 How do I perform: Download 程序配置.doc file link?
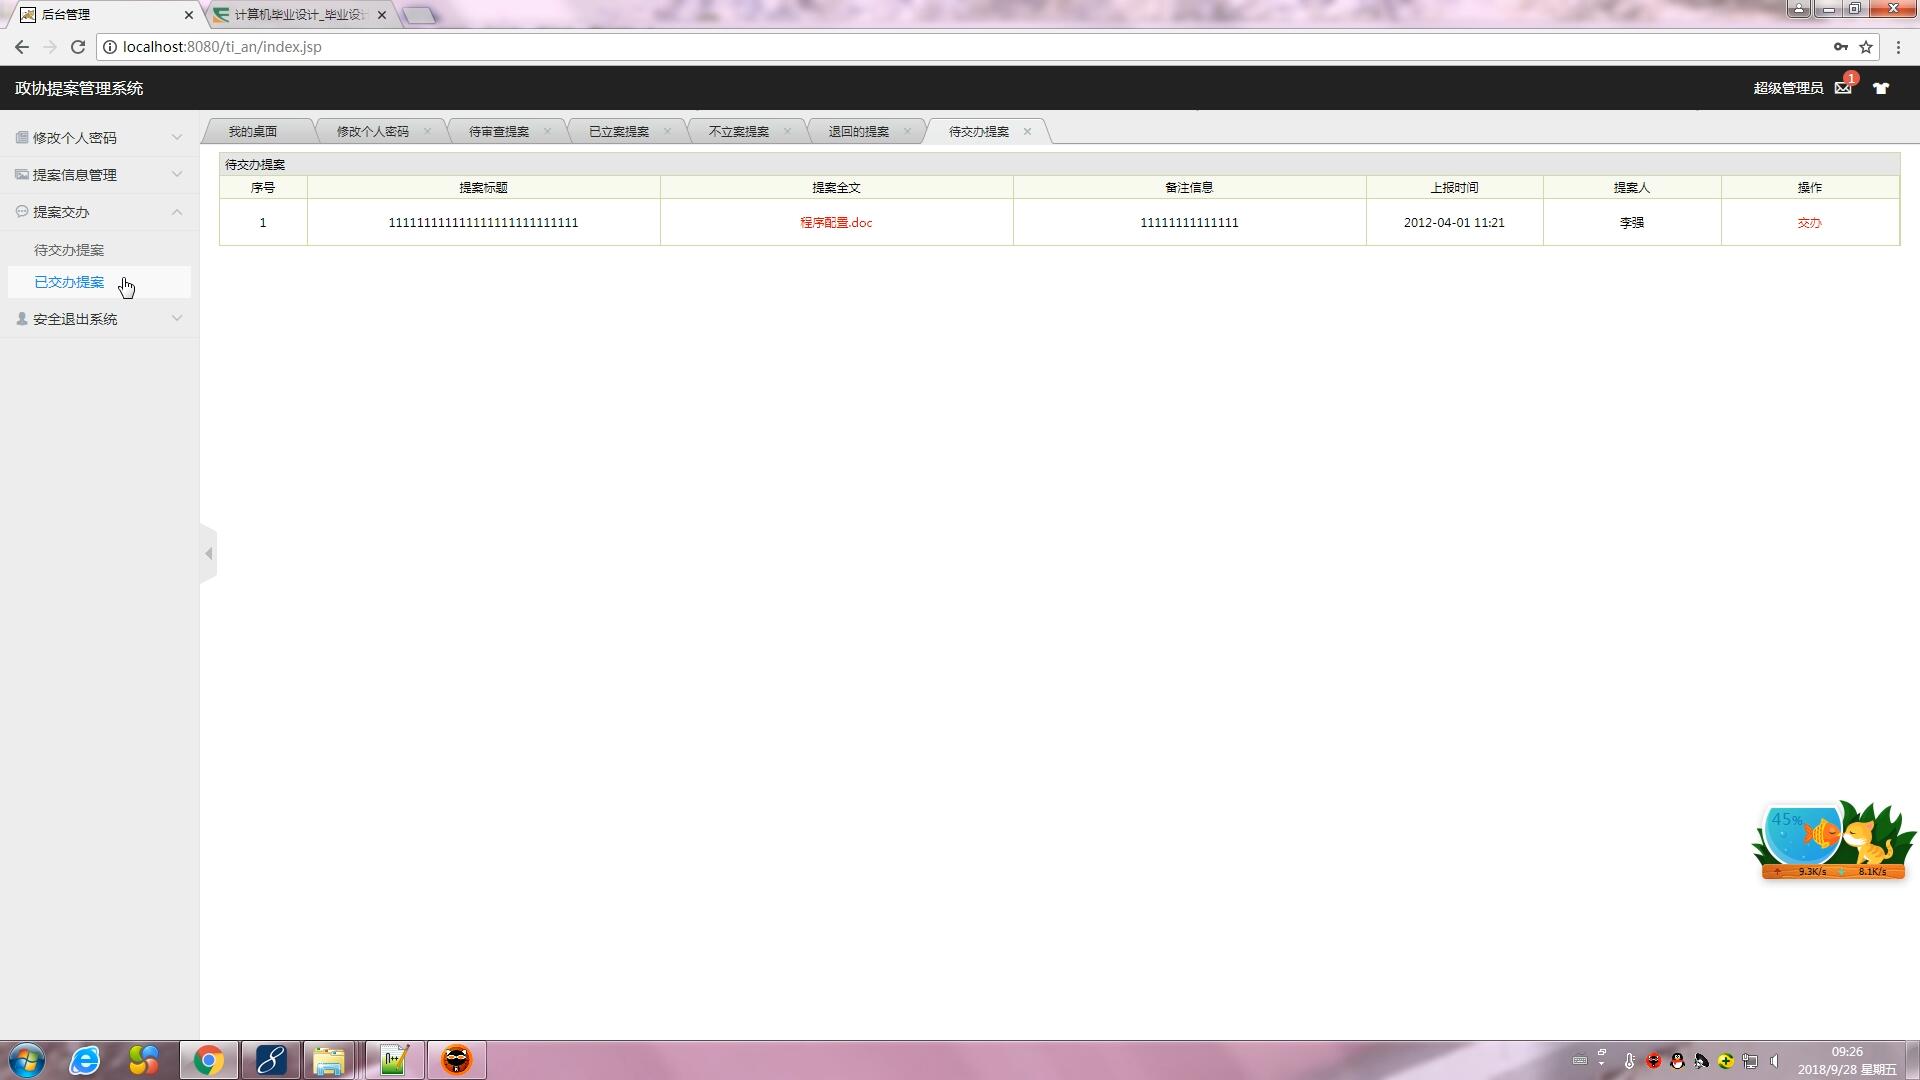point(836,222)
